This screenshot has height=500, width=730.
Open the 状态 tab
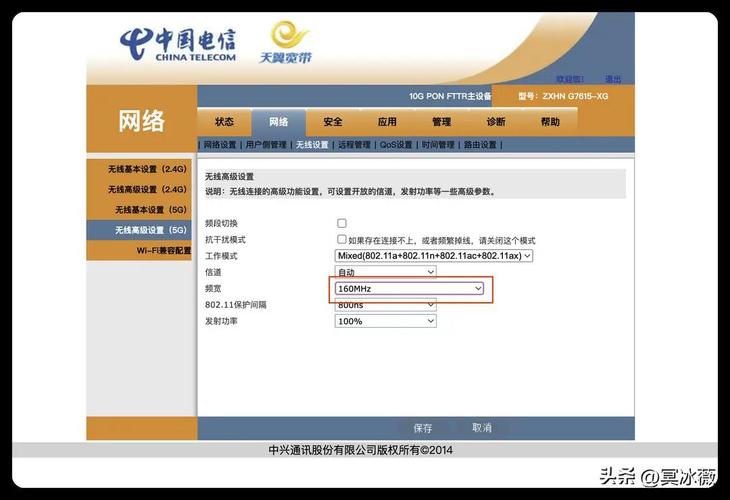224,122
